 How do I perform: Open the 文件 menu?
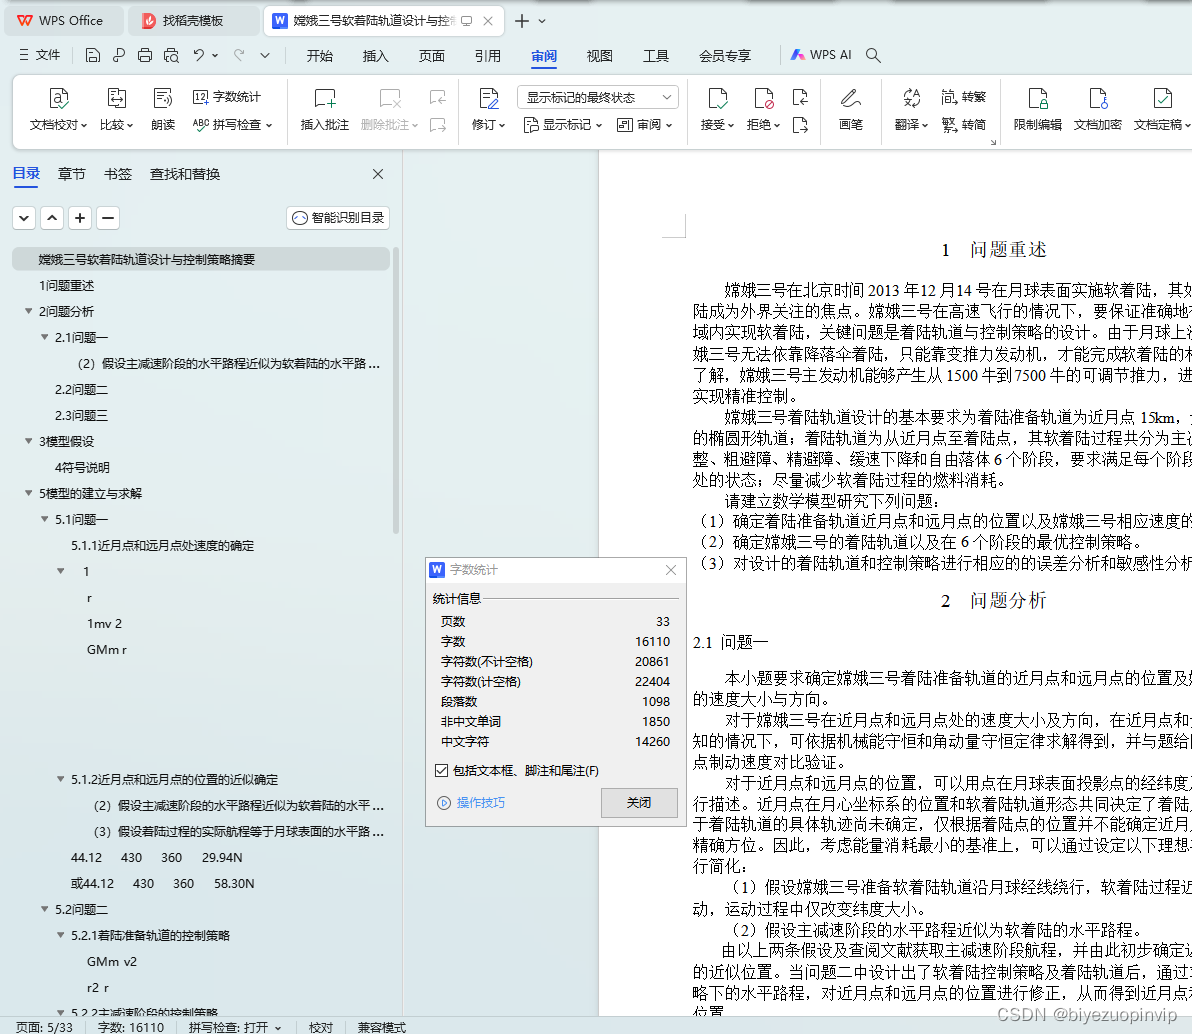39,55
